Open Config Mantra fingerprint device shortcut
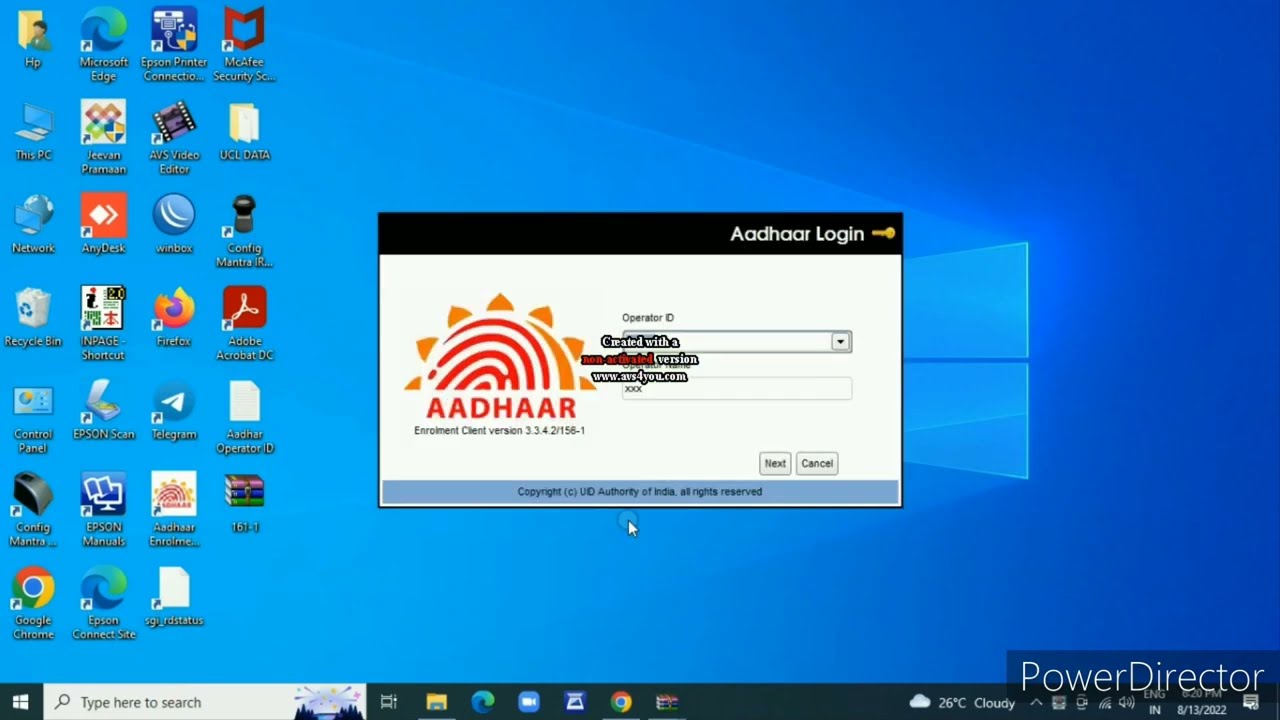The height and width of the screenshot is (720, 1280). (x=33, y=510)
